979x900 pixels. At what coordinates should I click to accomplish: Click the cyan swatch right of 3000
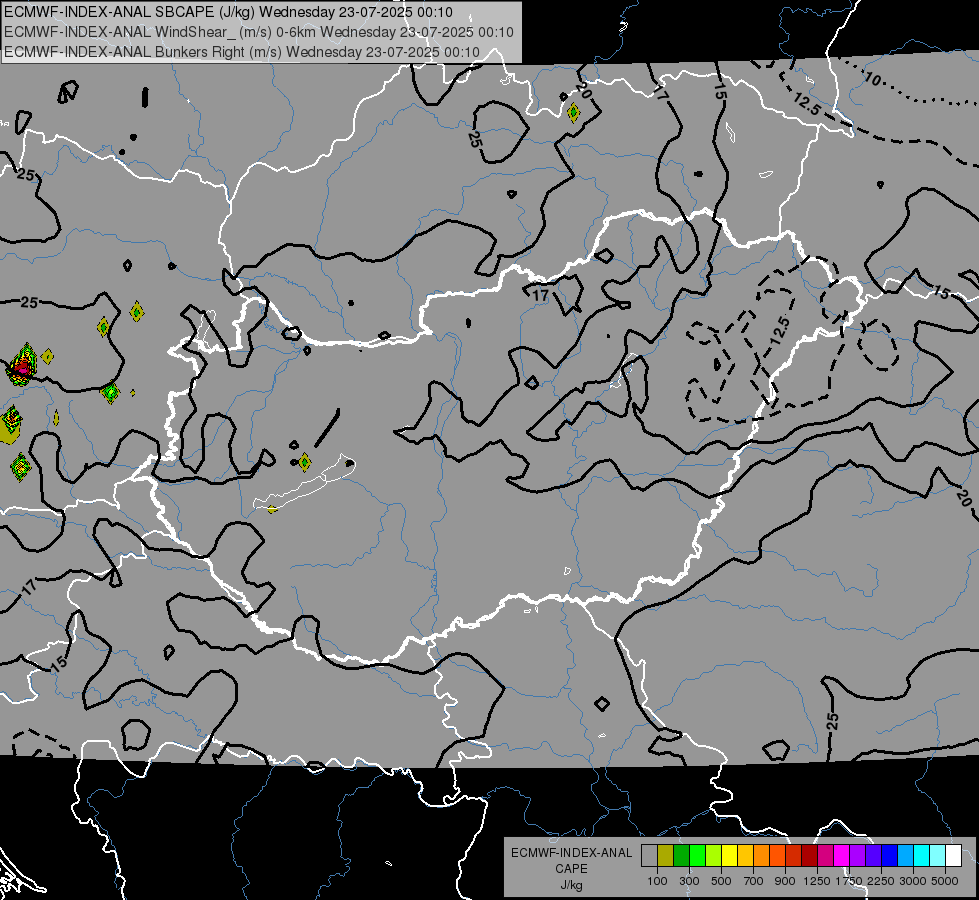[x=922, y=855]
